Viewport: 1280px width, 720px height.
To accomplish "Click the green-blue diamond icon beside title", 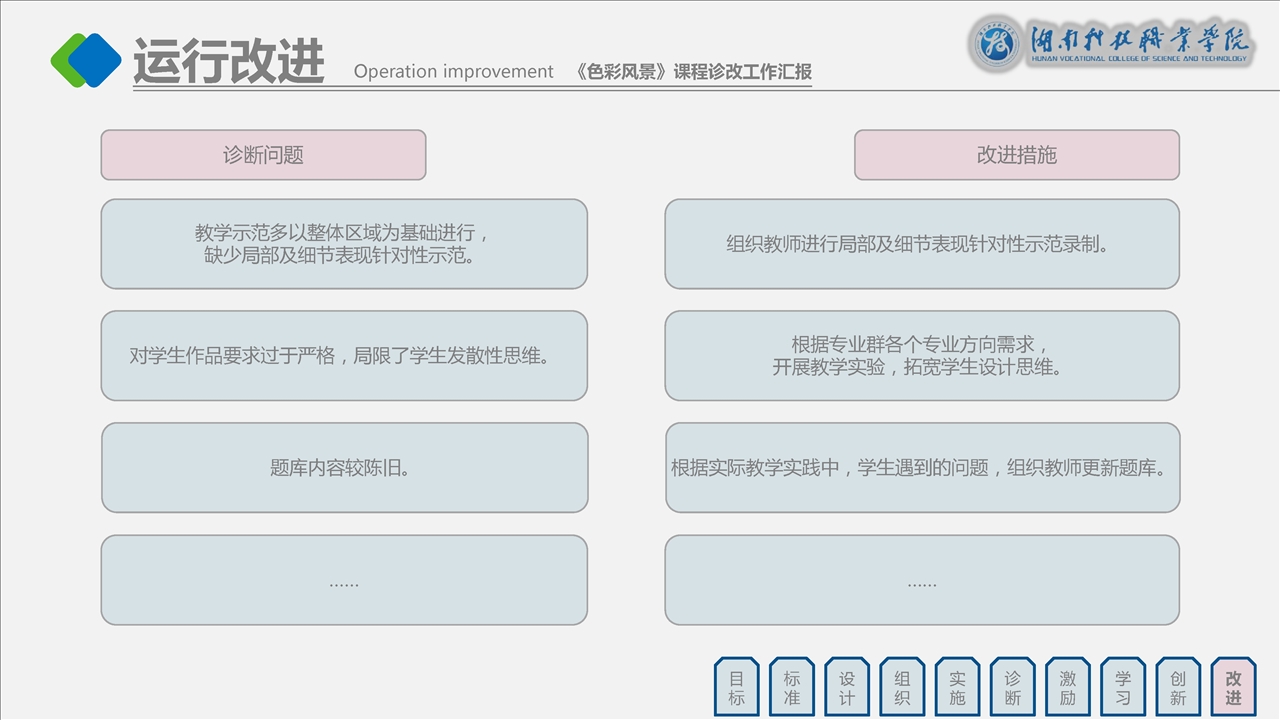I will point(86,60).
